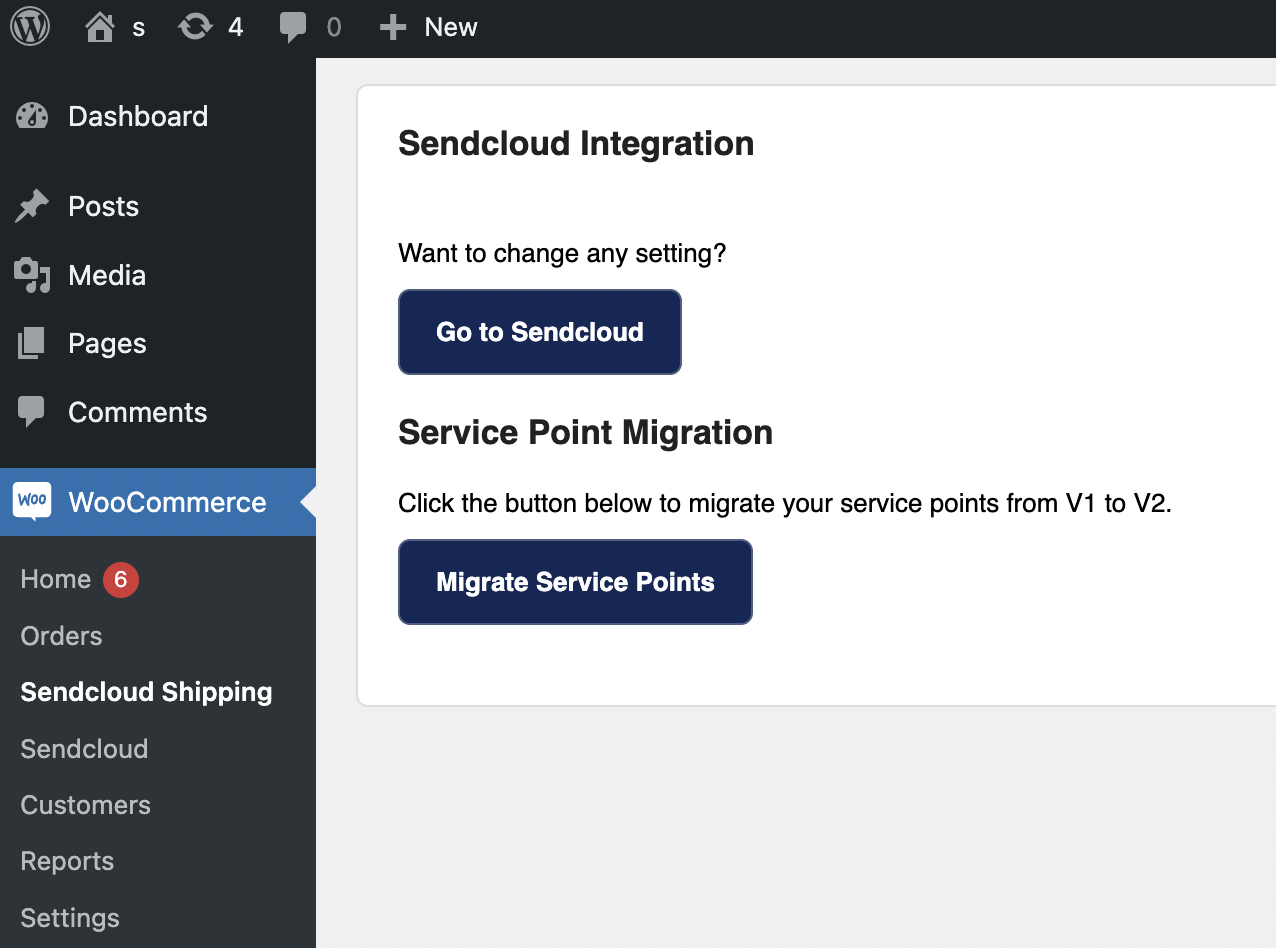The height and width of the screenshot is (948, 1276).
Task: Open the WooCommerce menu
Action: pyautogui.click(x=158, y=502)
